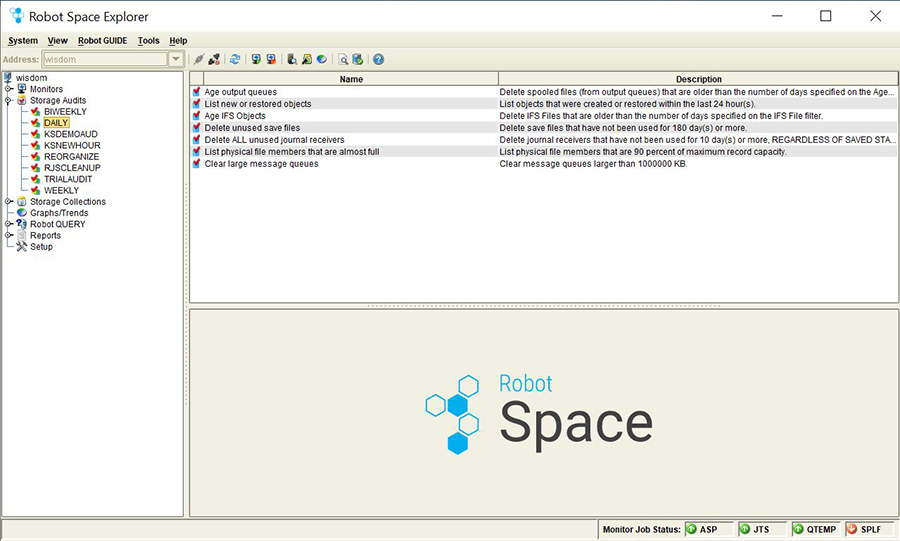Screen dimensions: 900x541
Task: Click the green start monitors toolbar icon
Action: (256, 59)
